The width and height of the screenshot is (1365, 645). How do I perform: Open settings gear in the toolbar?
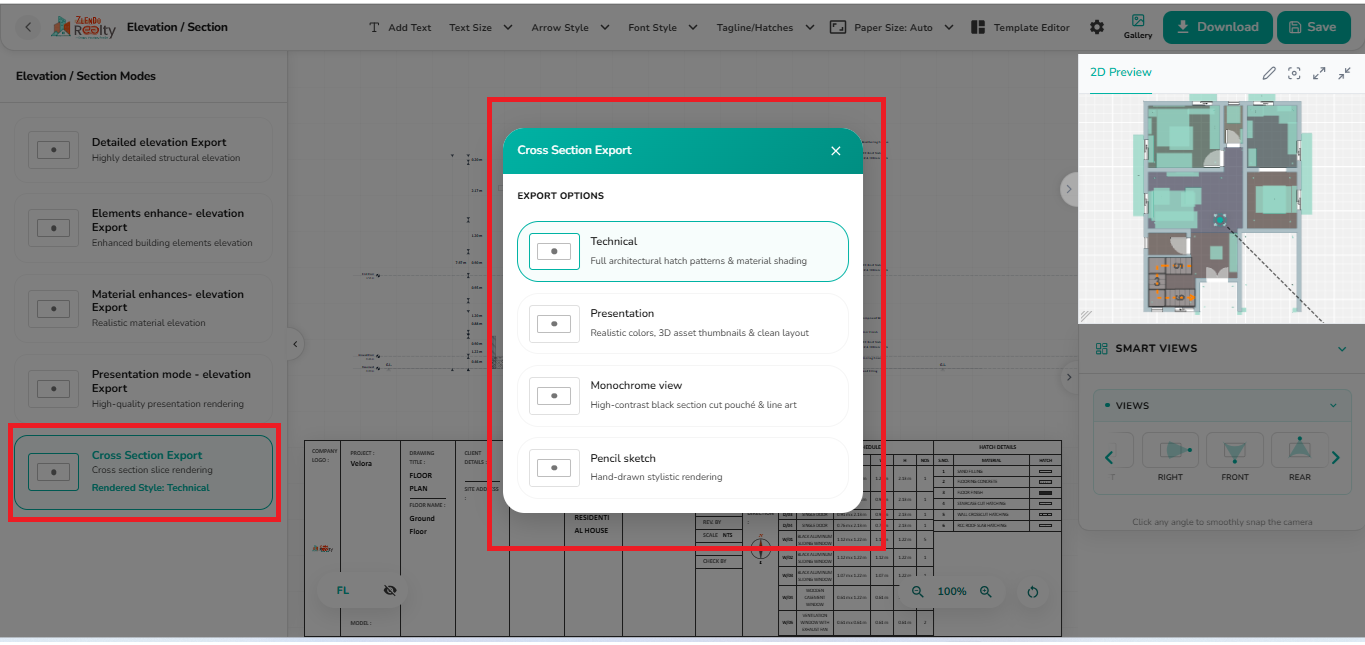1097,27
